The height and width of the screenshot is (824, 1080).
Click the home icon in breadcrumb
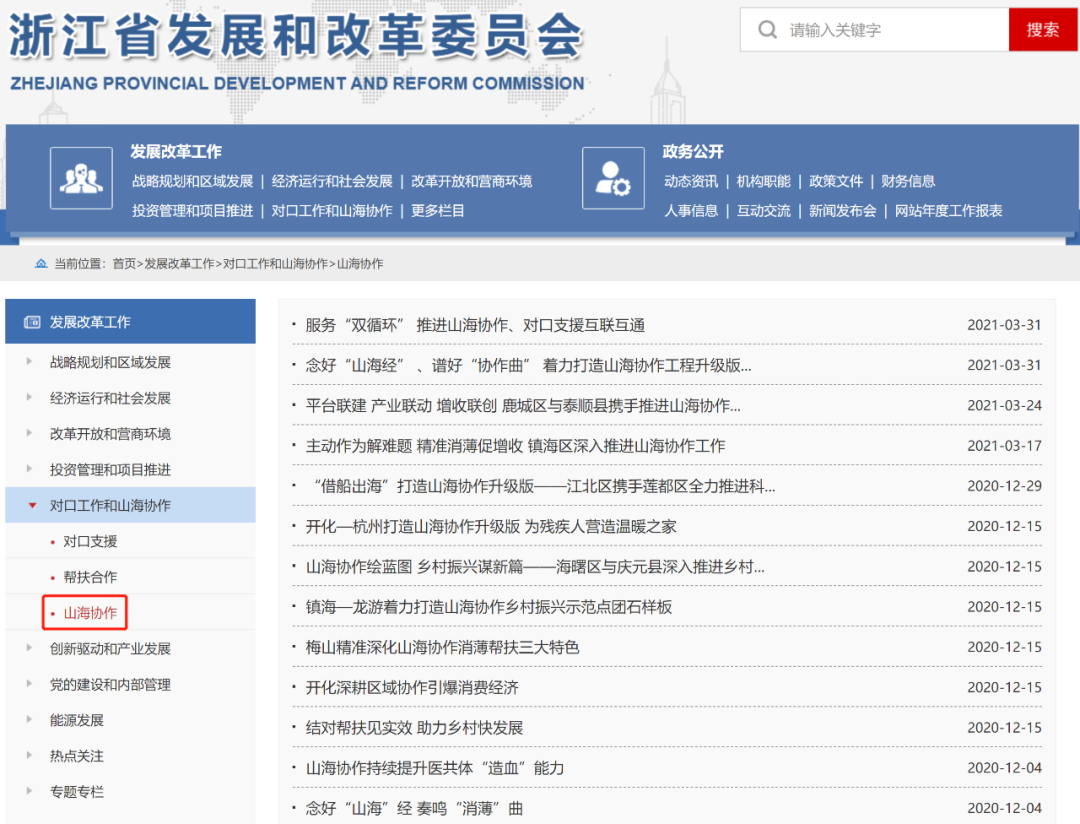pyautogui.click(x=41, y=263)
